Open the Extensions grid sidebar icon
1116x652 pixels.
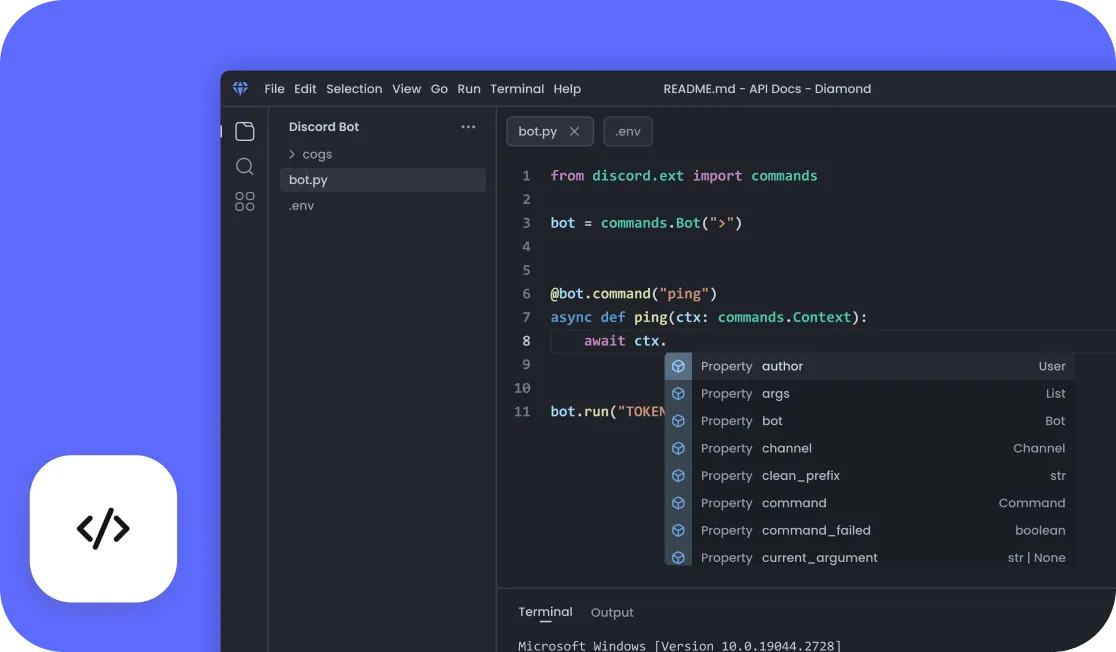[245, 202]
